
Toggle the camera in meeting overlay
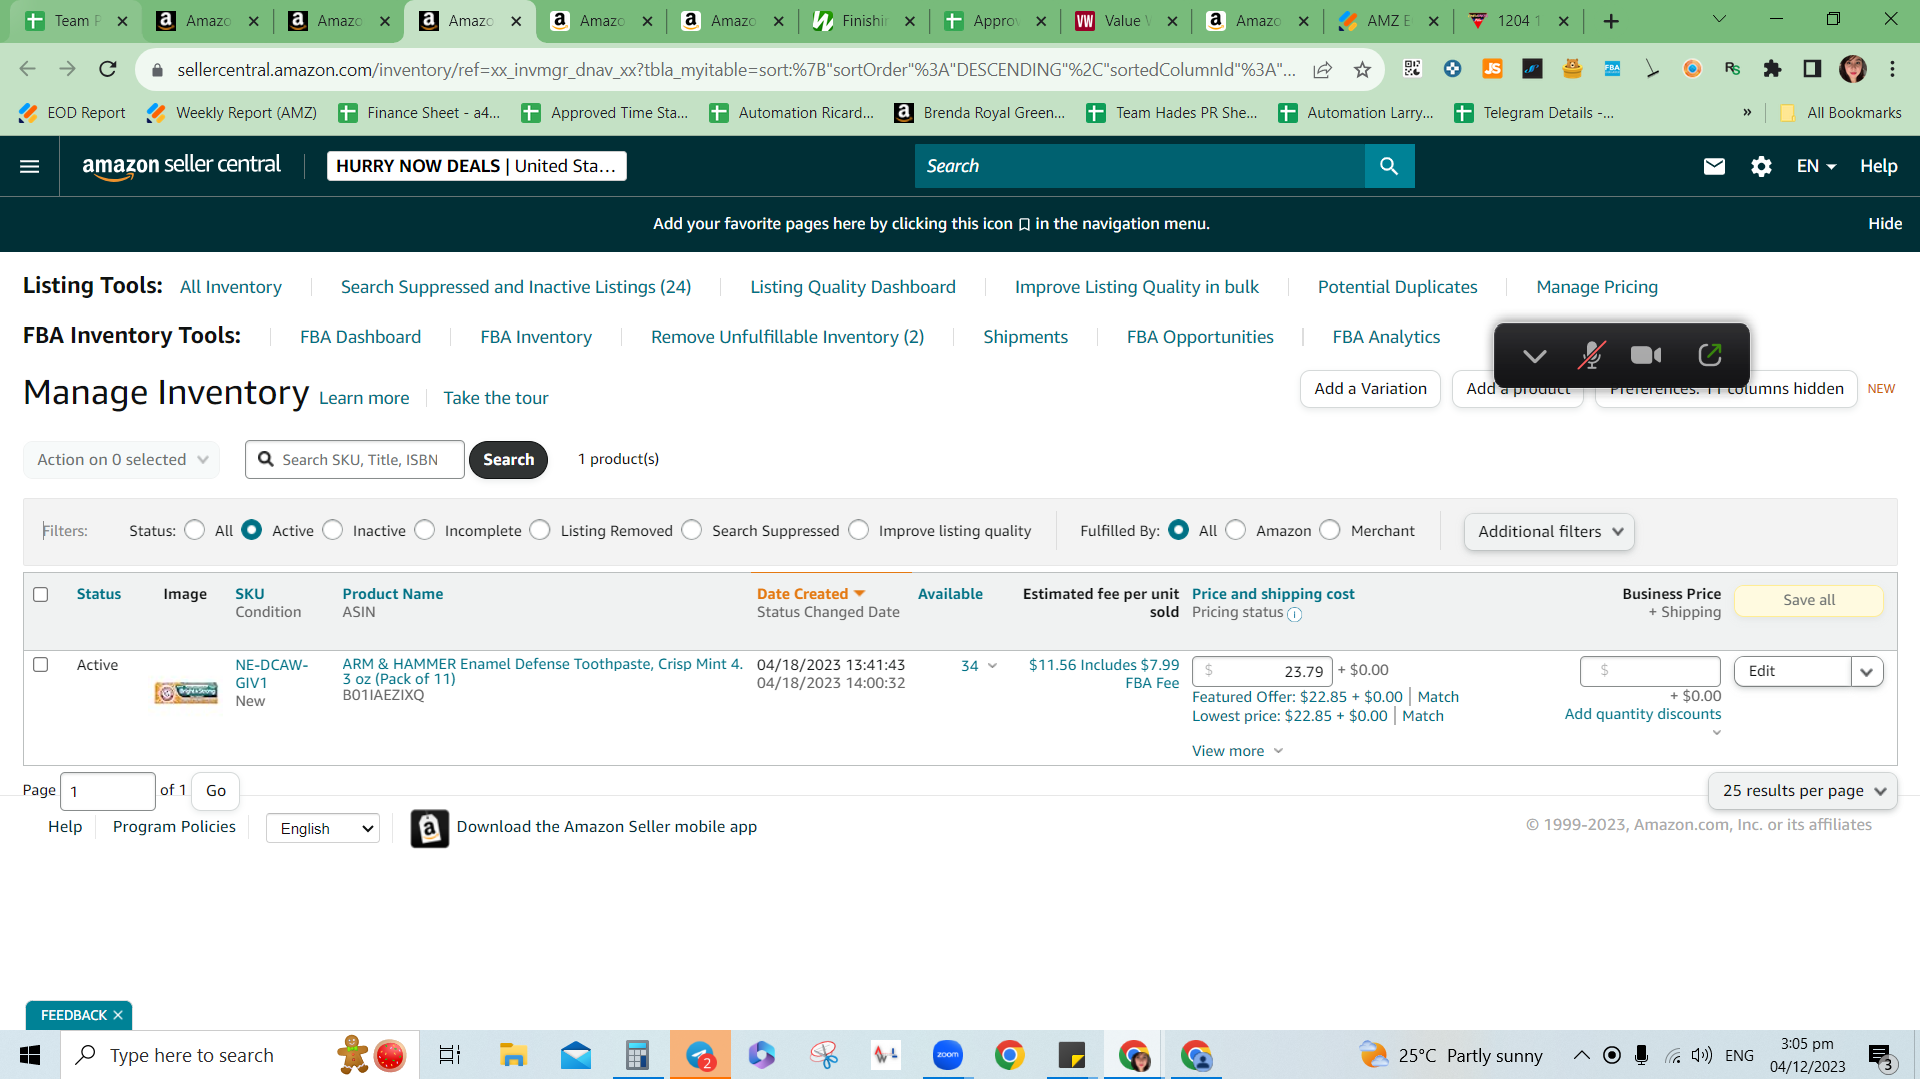tap(1646, 355)
